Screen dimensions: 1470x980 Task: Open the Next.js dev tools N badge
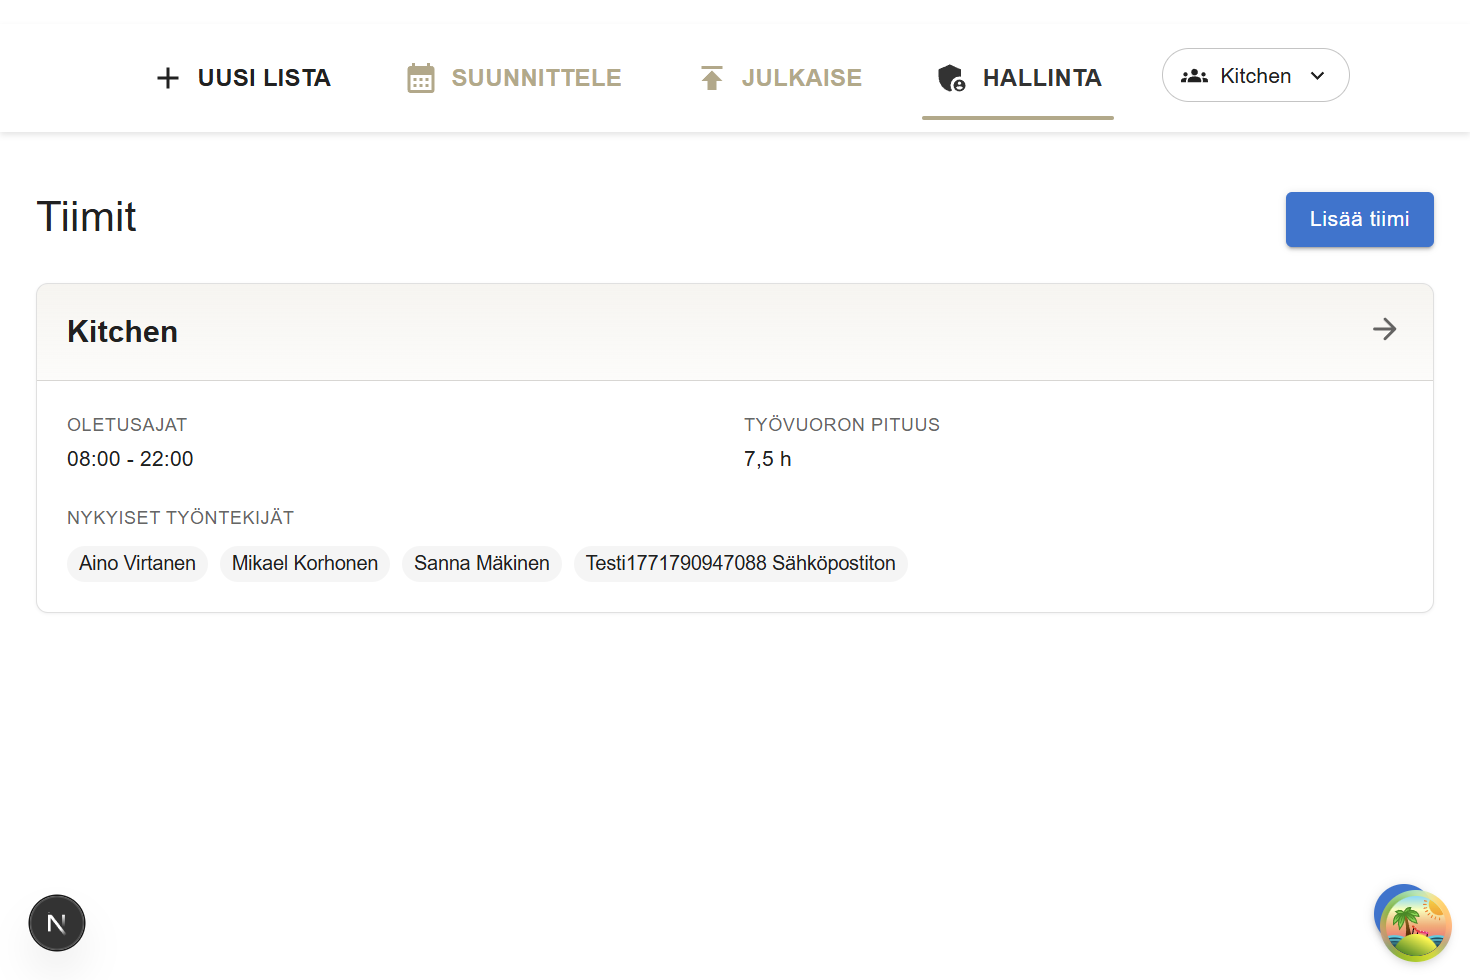[x=57, y=923]
